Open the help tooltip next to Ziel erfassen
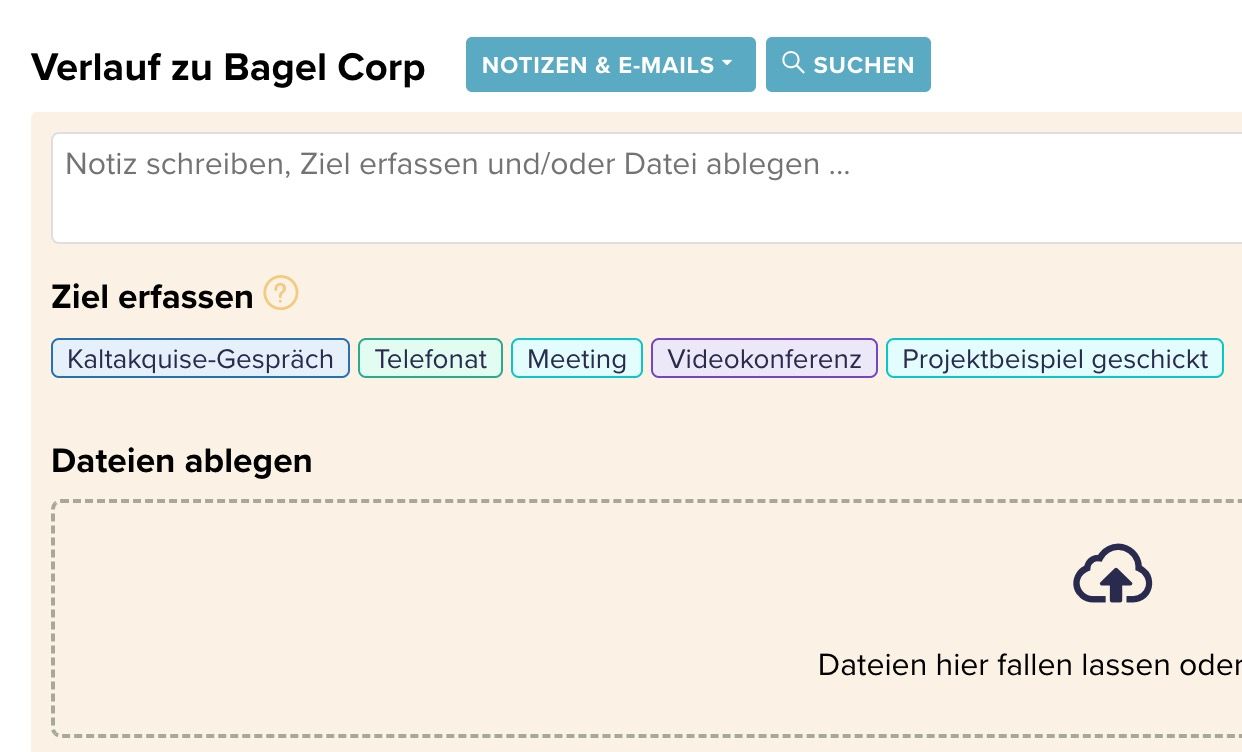The image size is (1242, 752). pyautogui.click(x=281, y=294)
